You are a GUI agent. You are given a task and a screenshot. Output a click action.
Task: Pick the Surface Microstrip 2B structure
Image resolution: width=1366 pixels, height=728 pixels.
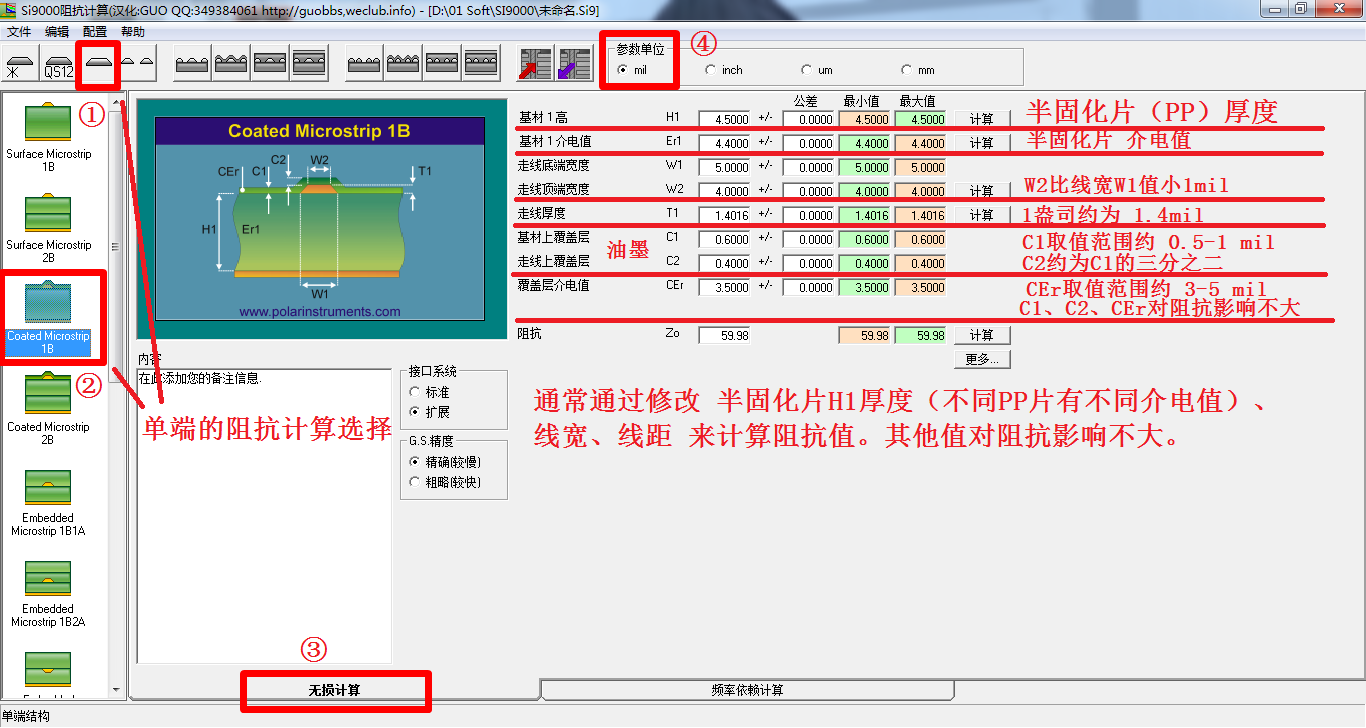[x=48, y=228]
